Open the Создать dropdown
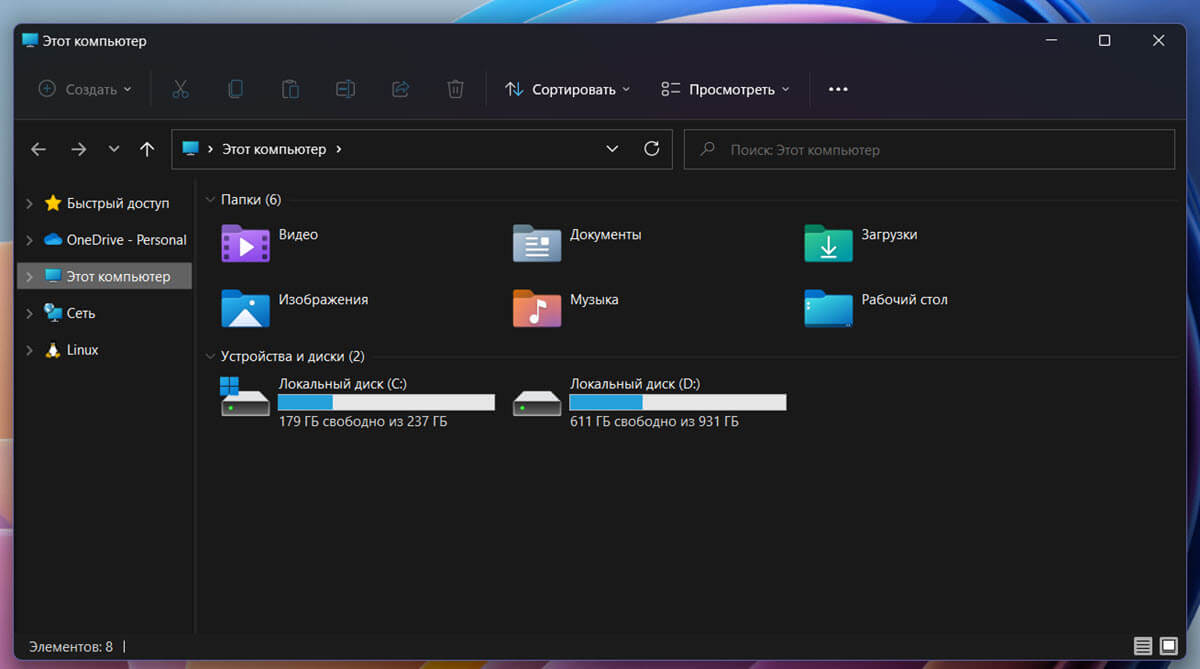This screenshot has width=1200, height=669. pos(85,89)
